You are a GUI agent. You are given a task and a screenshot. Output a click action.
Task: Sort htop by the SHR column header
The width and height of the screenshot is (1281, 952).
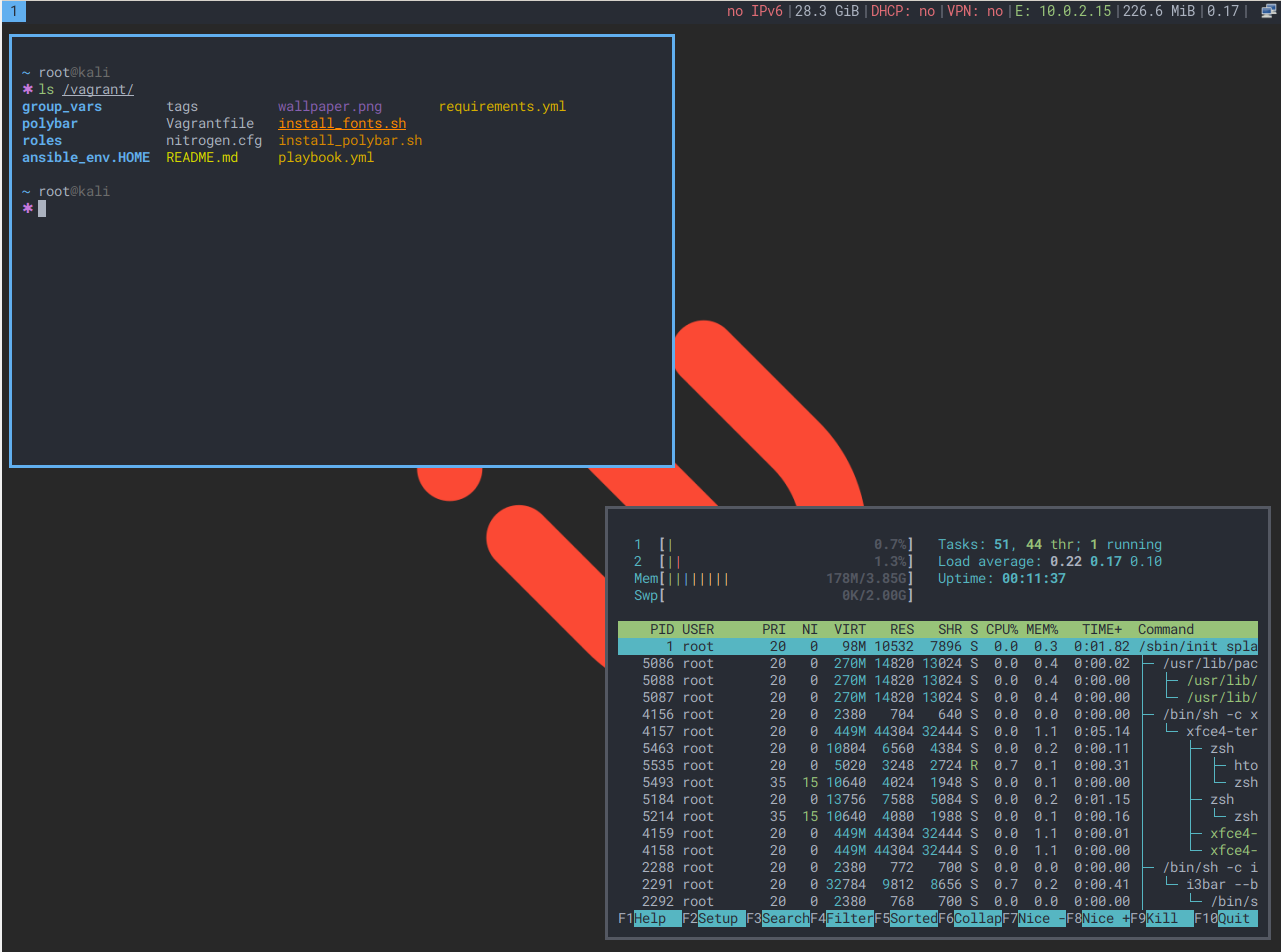[950, 629]
